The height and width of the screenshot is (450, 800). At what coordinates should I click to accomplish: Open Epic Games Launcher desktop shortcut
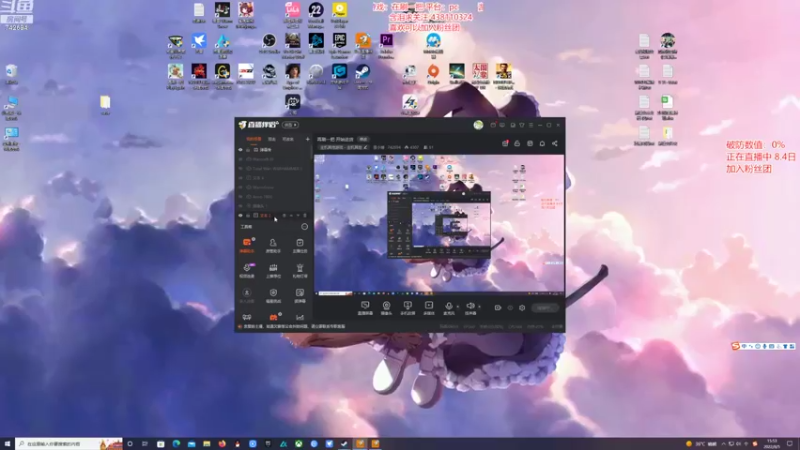(x=339, y=43)
